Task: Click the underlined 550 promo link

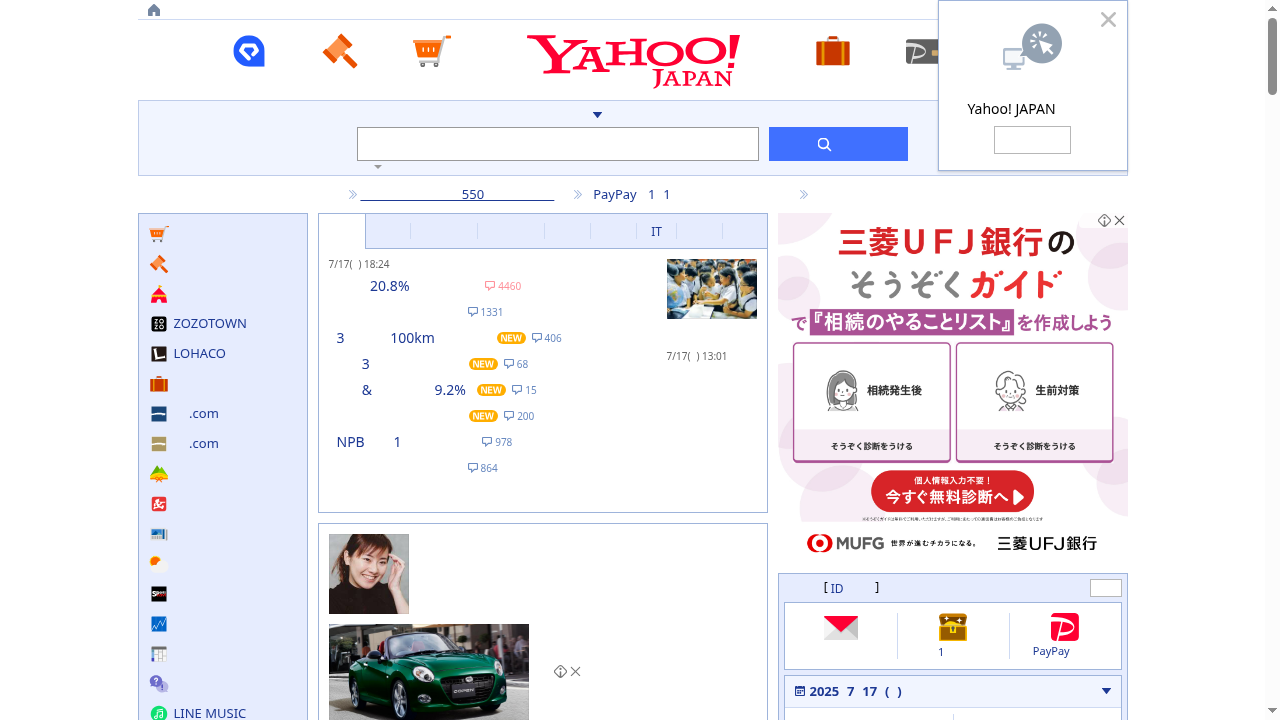Action: point(457,195)
